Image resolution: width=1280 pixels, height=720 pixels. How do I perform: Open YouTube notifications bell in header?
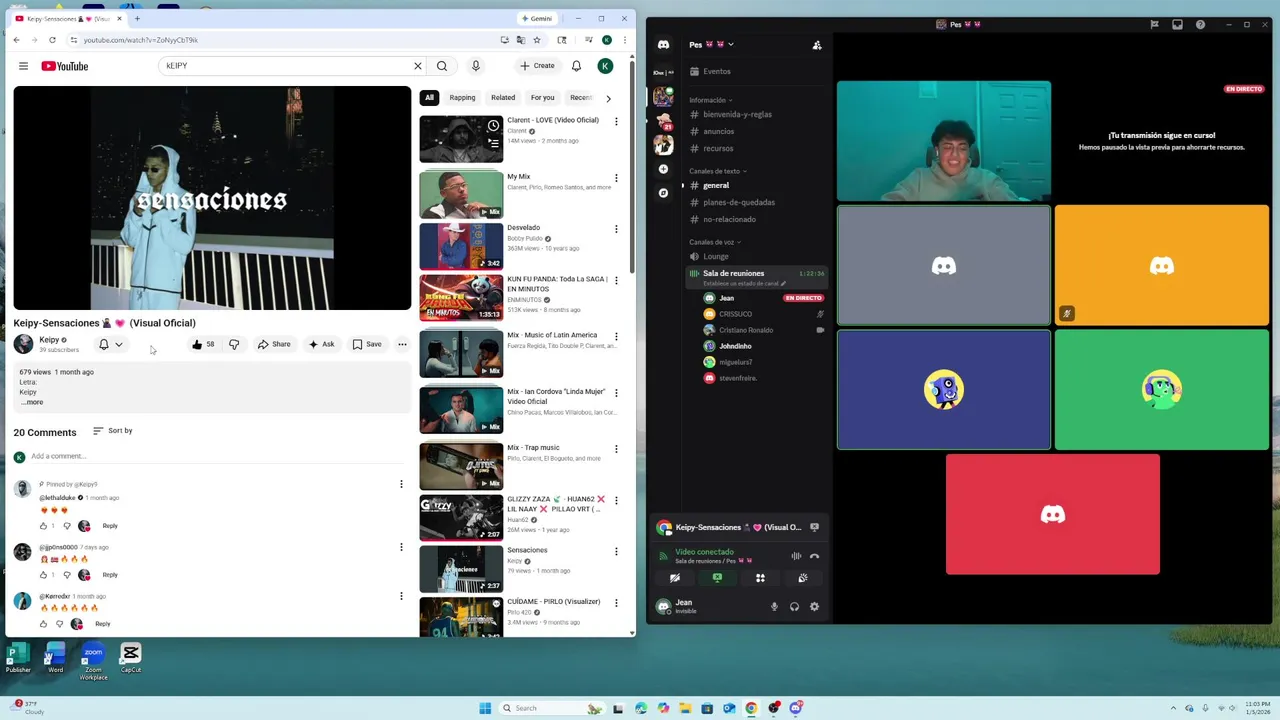point(576,66)
